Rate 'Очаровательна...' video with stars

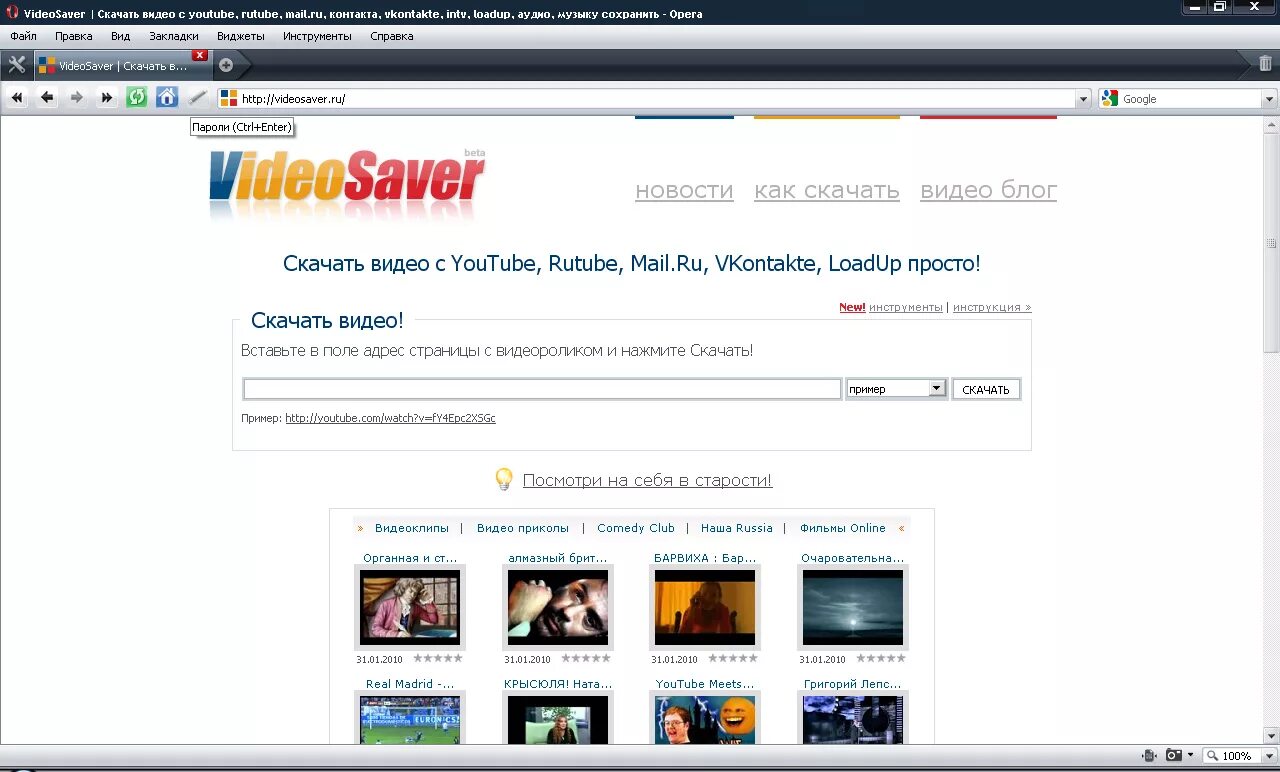point(881,658)
